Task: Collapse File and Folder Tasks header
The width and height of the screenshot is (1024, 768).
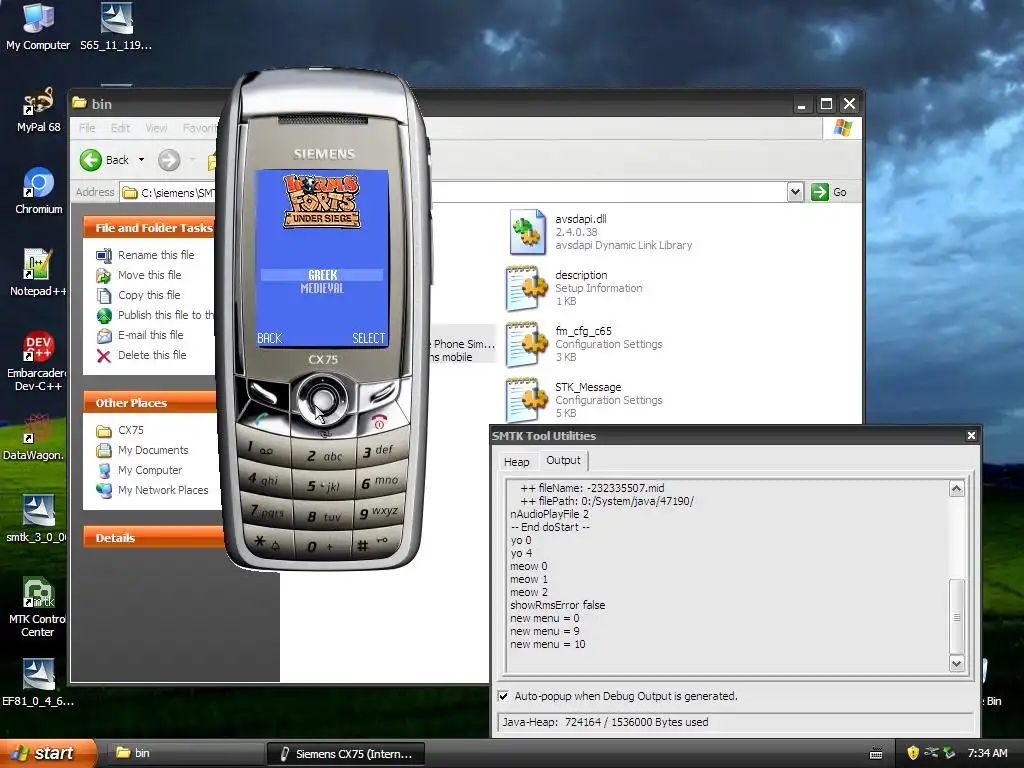Action: [153, 228]
